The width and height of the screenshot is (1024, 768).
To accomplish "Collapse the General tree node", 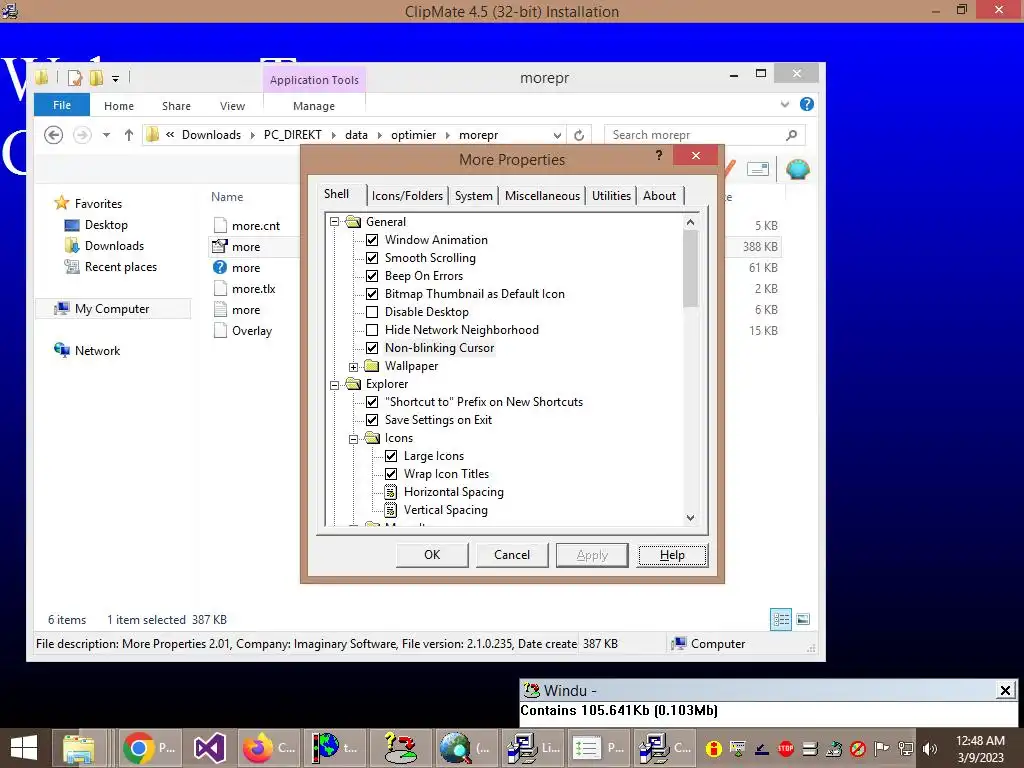I will pos(334,222).
